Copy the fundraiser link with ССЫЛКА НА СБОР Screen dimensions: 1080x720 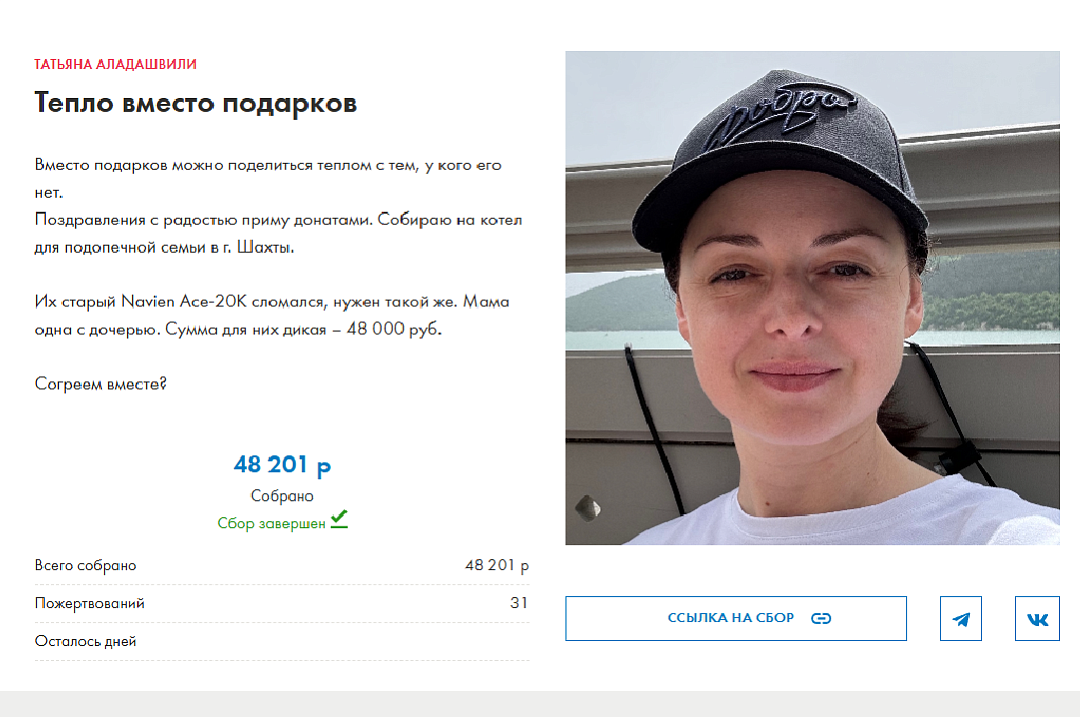[x=736, y=619]
